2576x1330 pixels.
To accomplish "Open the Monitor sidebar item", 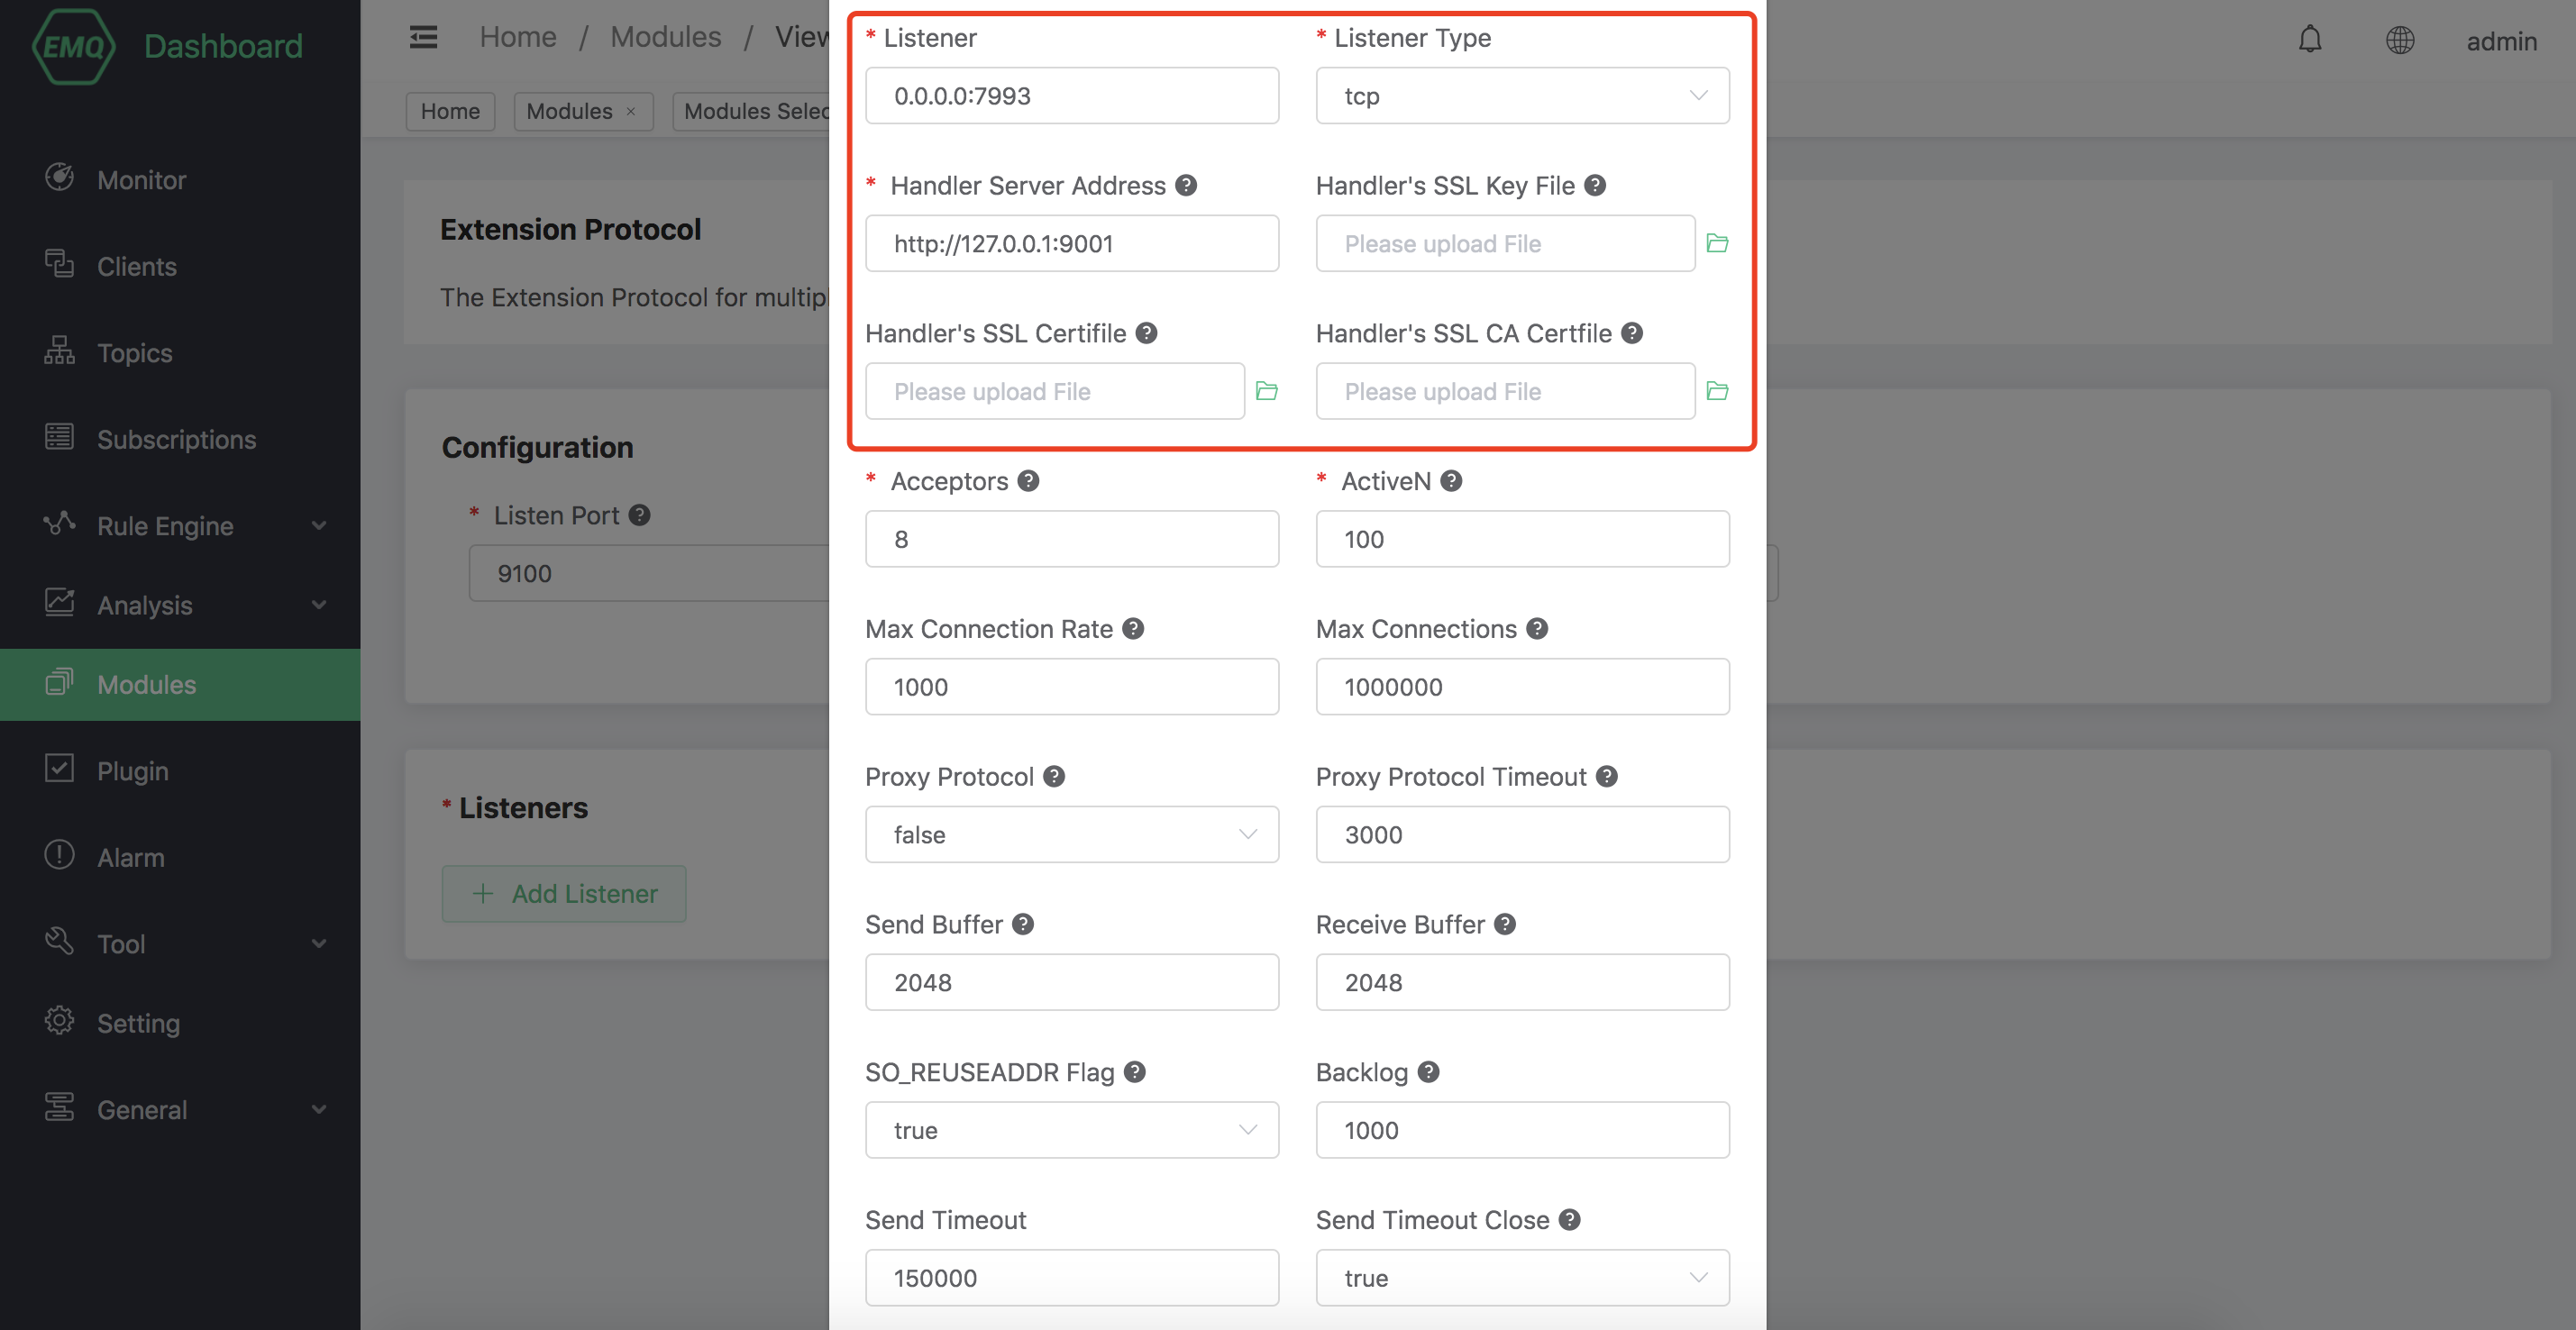I will [x=141, y=180].
